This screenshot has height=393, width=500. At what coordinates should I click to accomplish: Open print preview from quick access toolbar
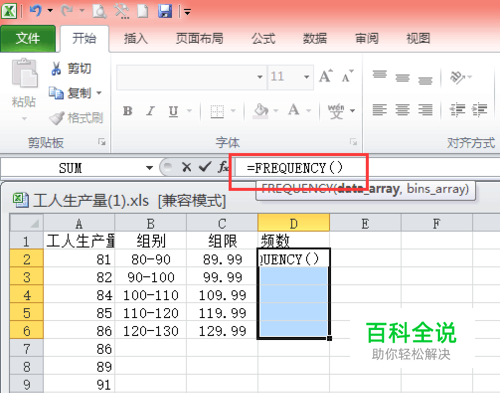100,12
